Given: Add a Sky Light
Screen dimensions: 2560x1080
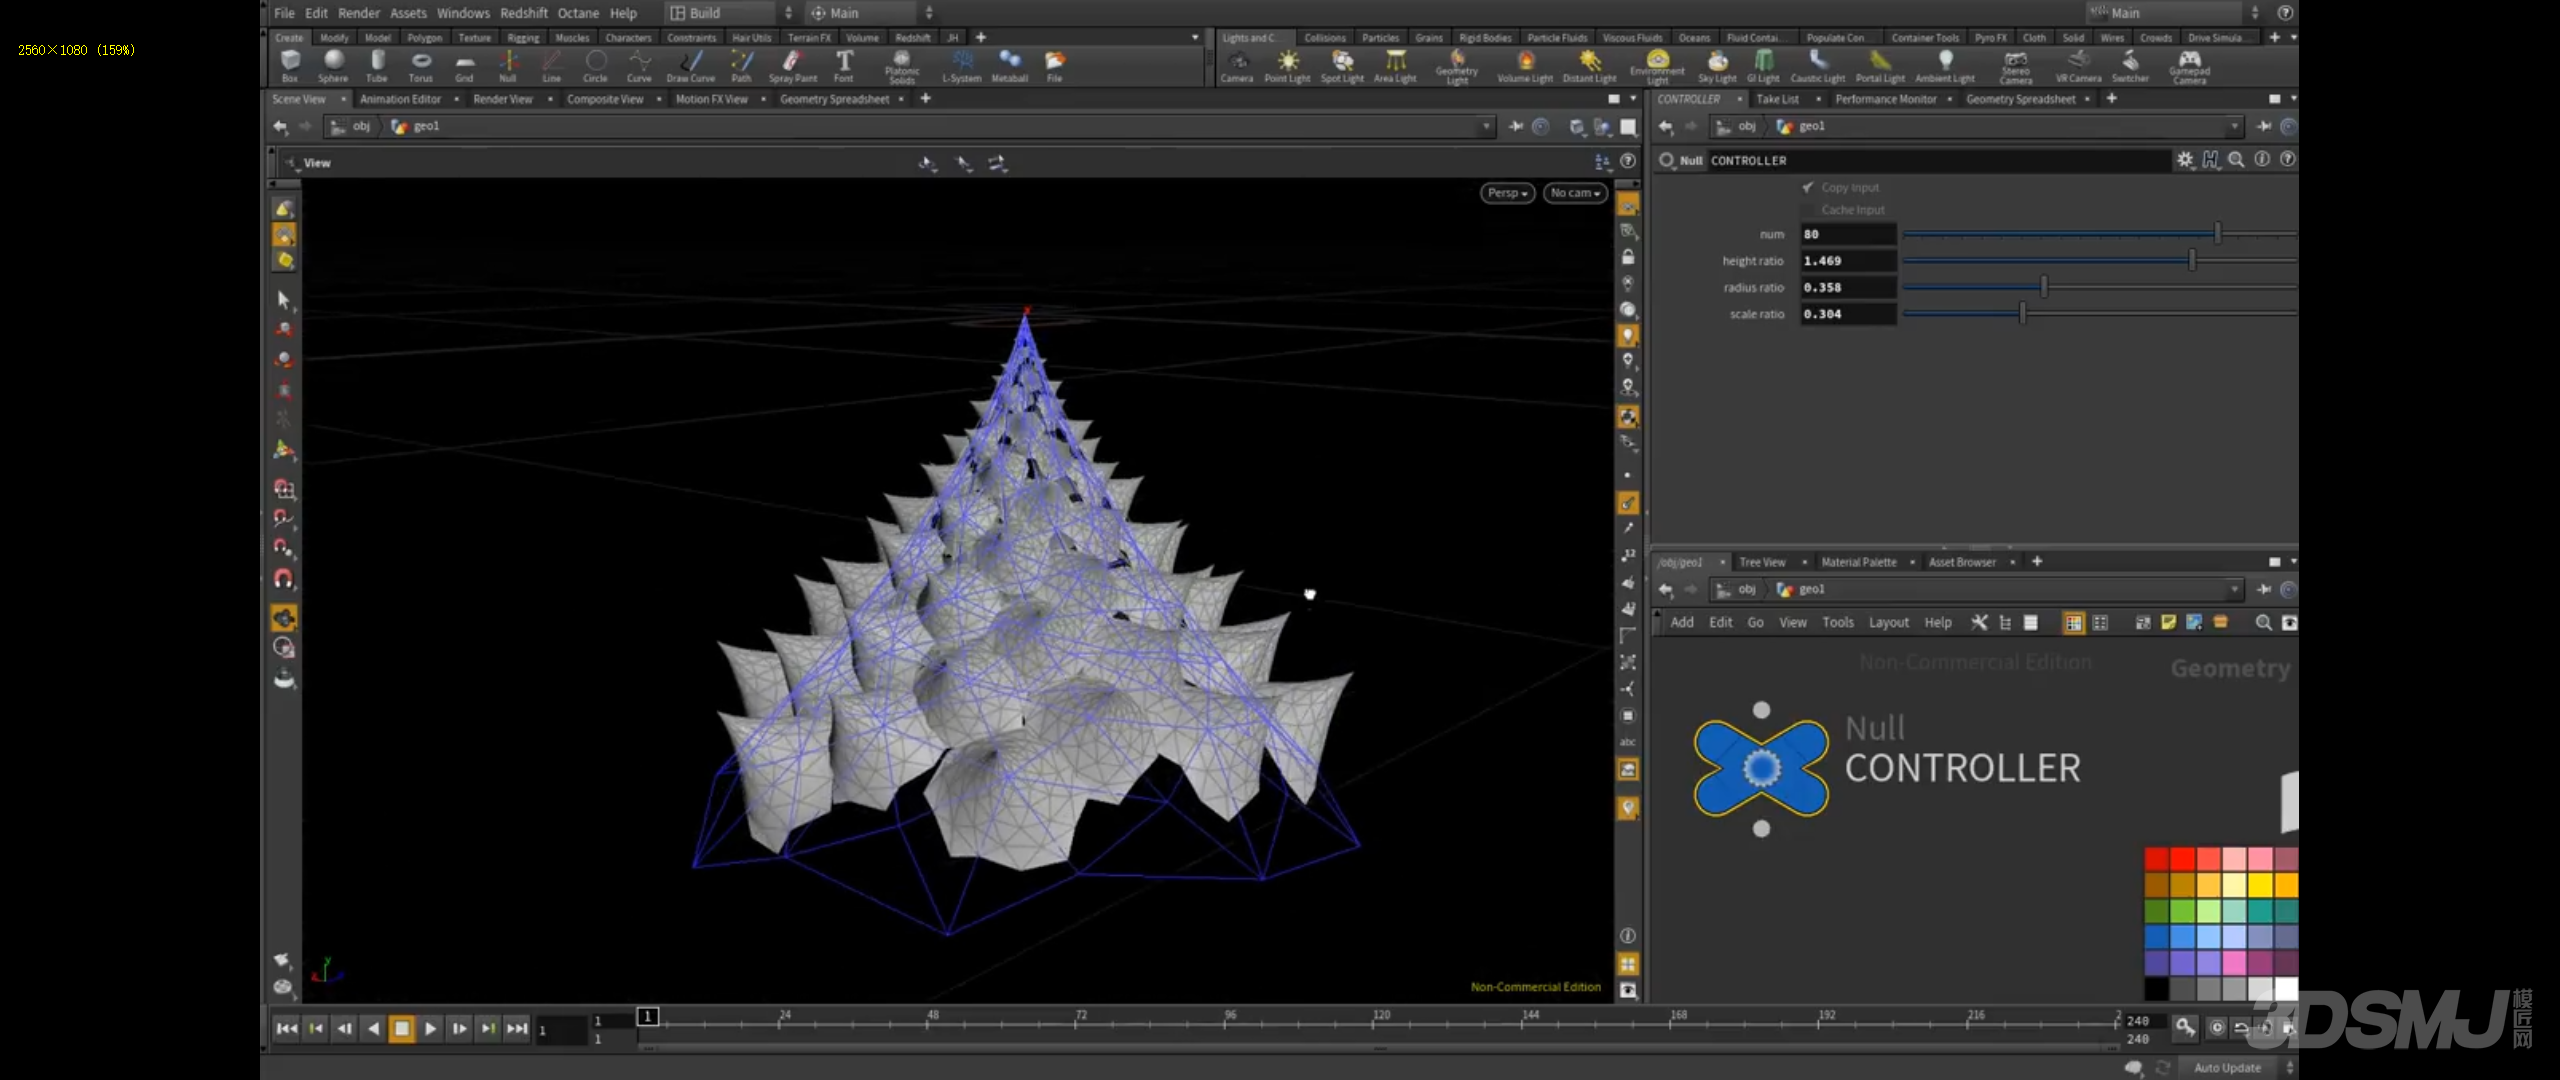Looking at the screenshot, I should click(1717, 65).
